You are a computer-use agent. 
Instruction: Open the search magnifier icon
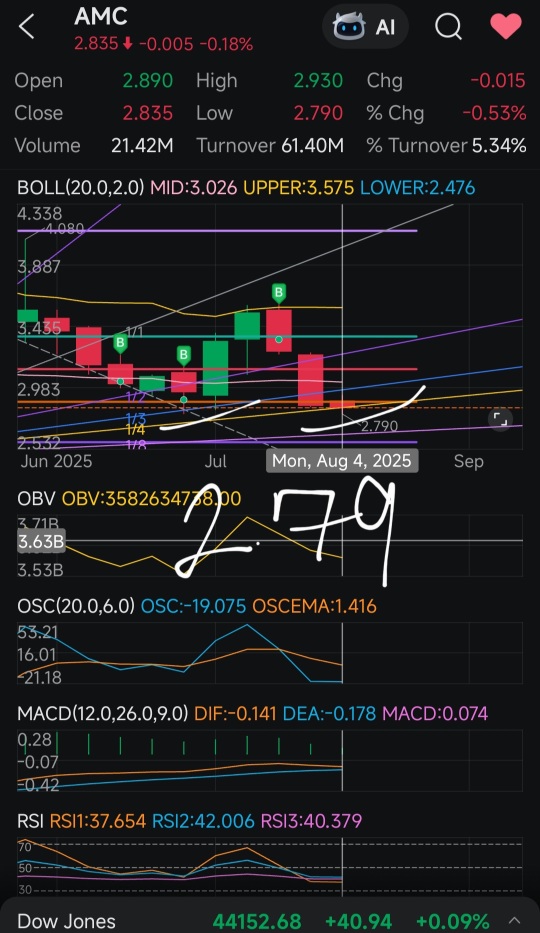coord(448,27)
